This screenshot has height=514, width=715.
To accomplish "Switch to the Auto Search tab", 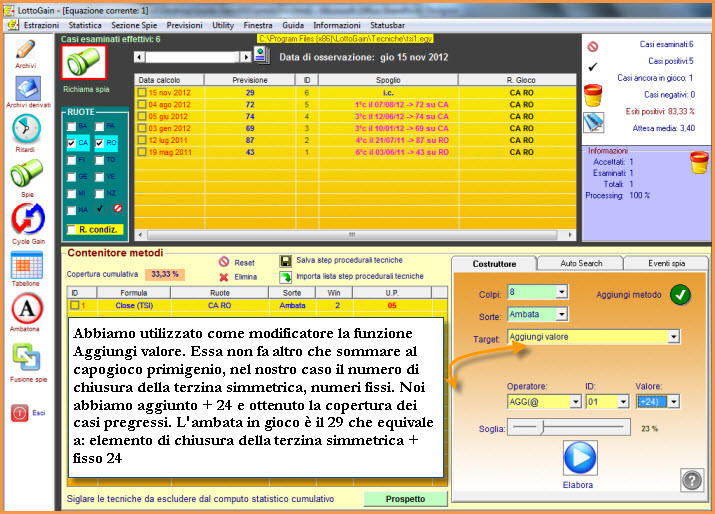I will click(581, 263).
